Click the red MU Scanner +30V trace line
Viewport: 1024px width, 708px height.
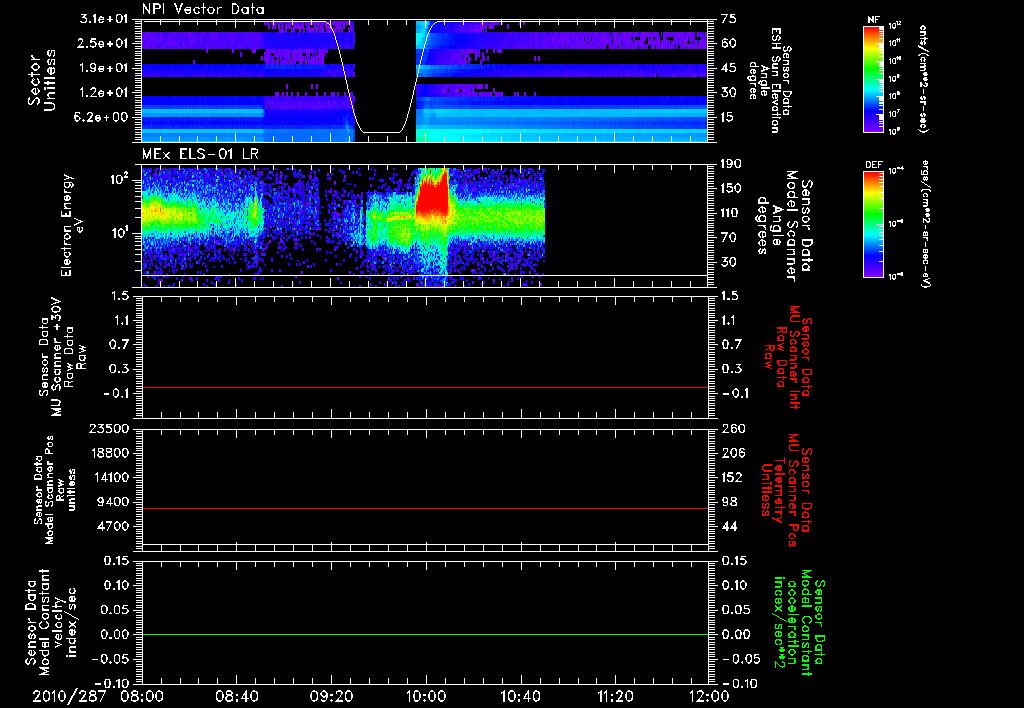(424, 387)
